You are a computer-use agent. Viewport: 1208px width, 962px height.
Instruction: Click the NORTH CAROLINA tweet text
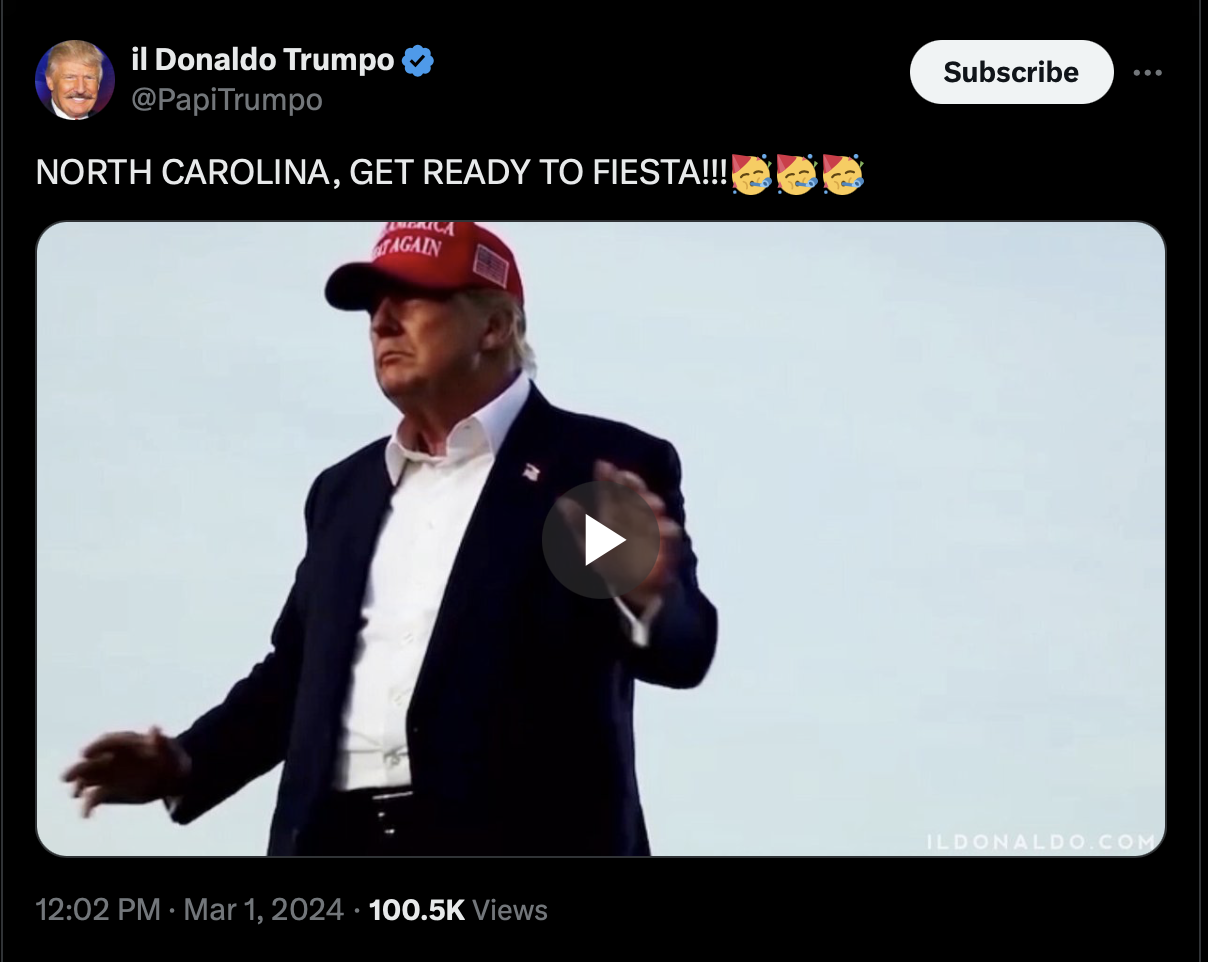(382, 173)
